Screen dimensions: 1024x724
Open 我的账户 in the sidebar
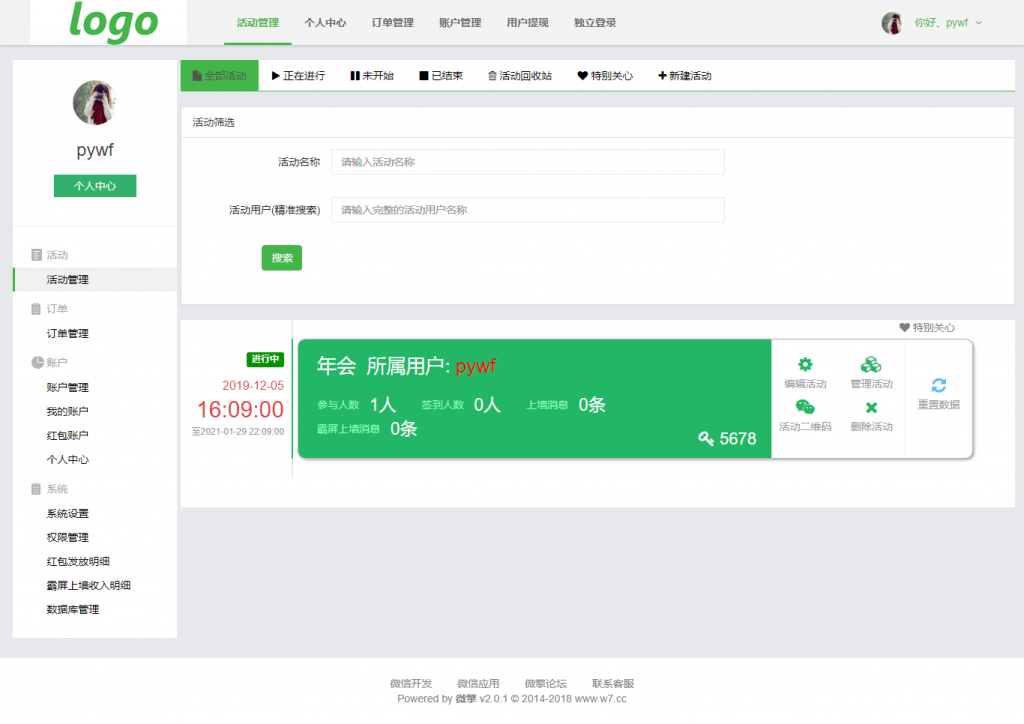tap(68, 411)
